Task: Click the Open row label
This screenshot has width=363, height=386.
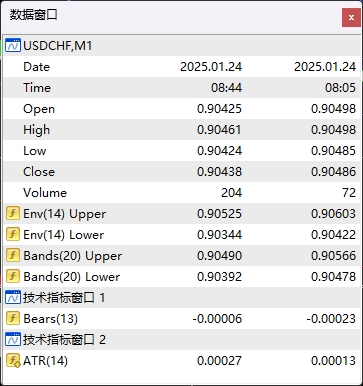Action: tap(39, 109)
